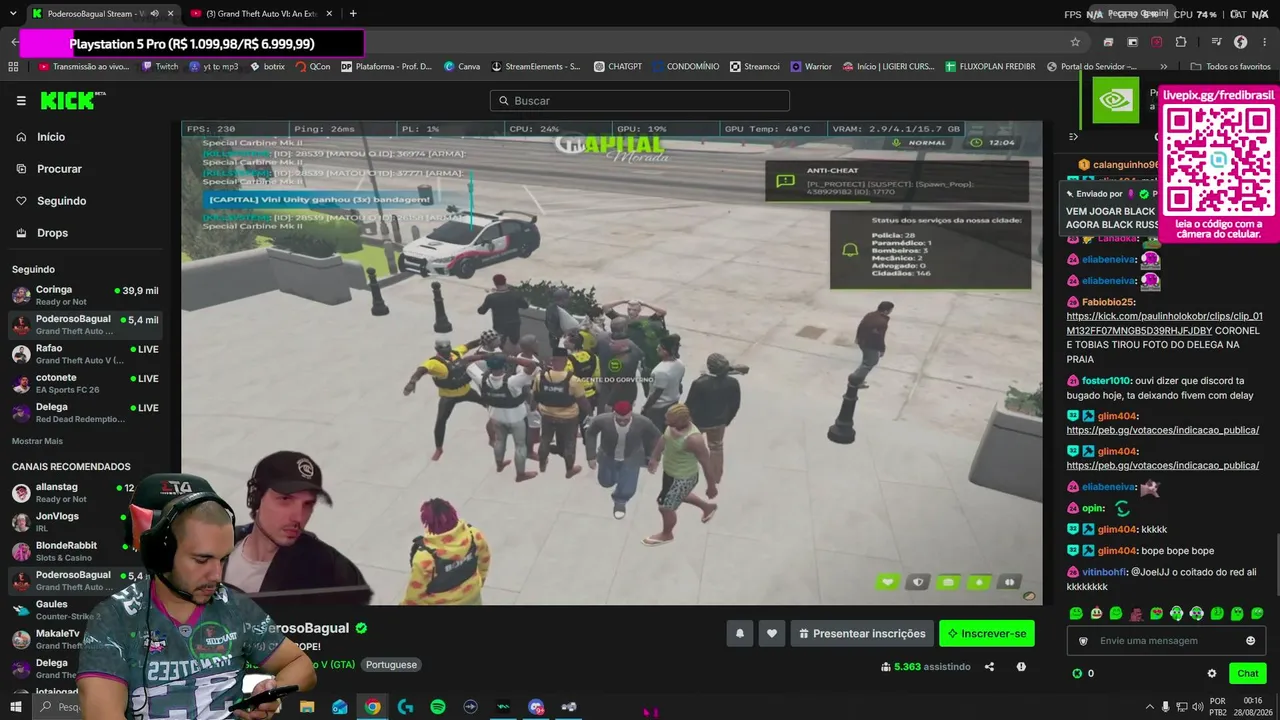Click the first glim404 peb.gg link
Image resolution: width=1280 pixels, height=720 pixels.
click(x=1163, y=430)
